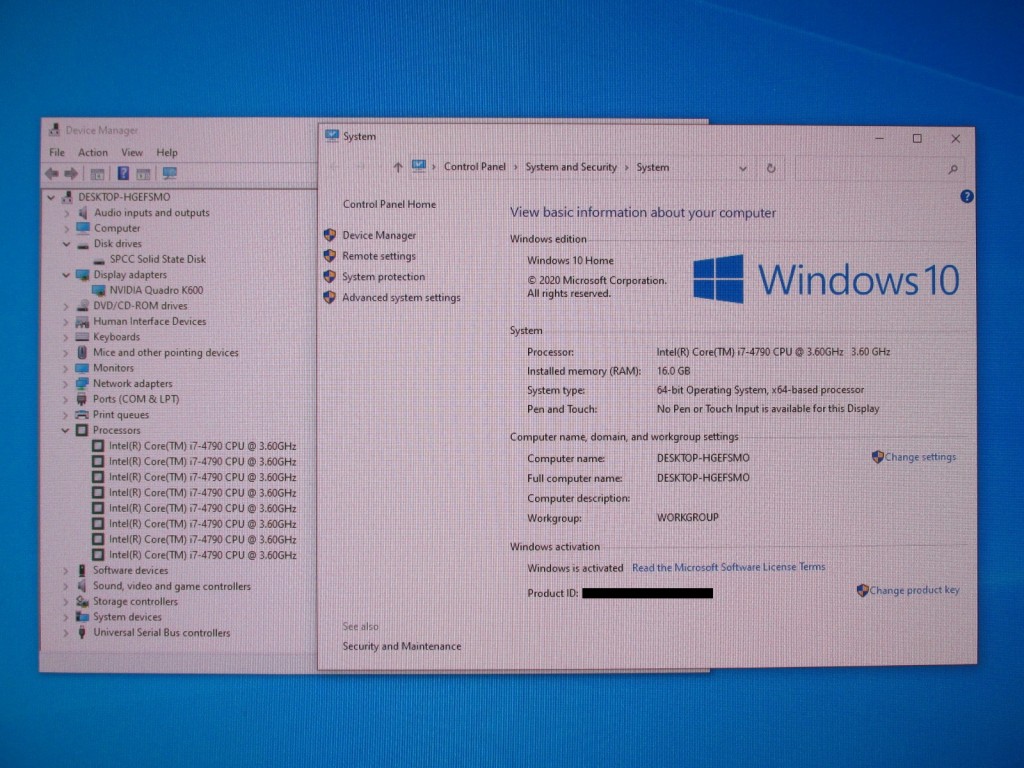Click the Print queues icon
Screen dimensions: 1024x768
(82, 415)
